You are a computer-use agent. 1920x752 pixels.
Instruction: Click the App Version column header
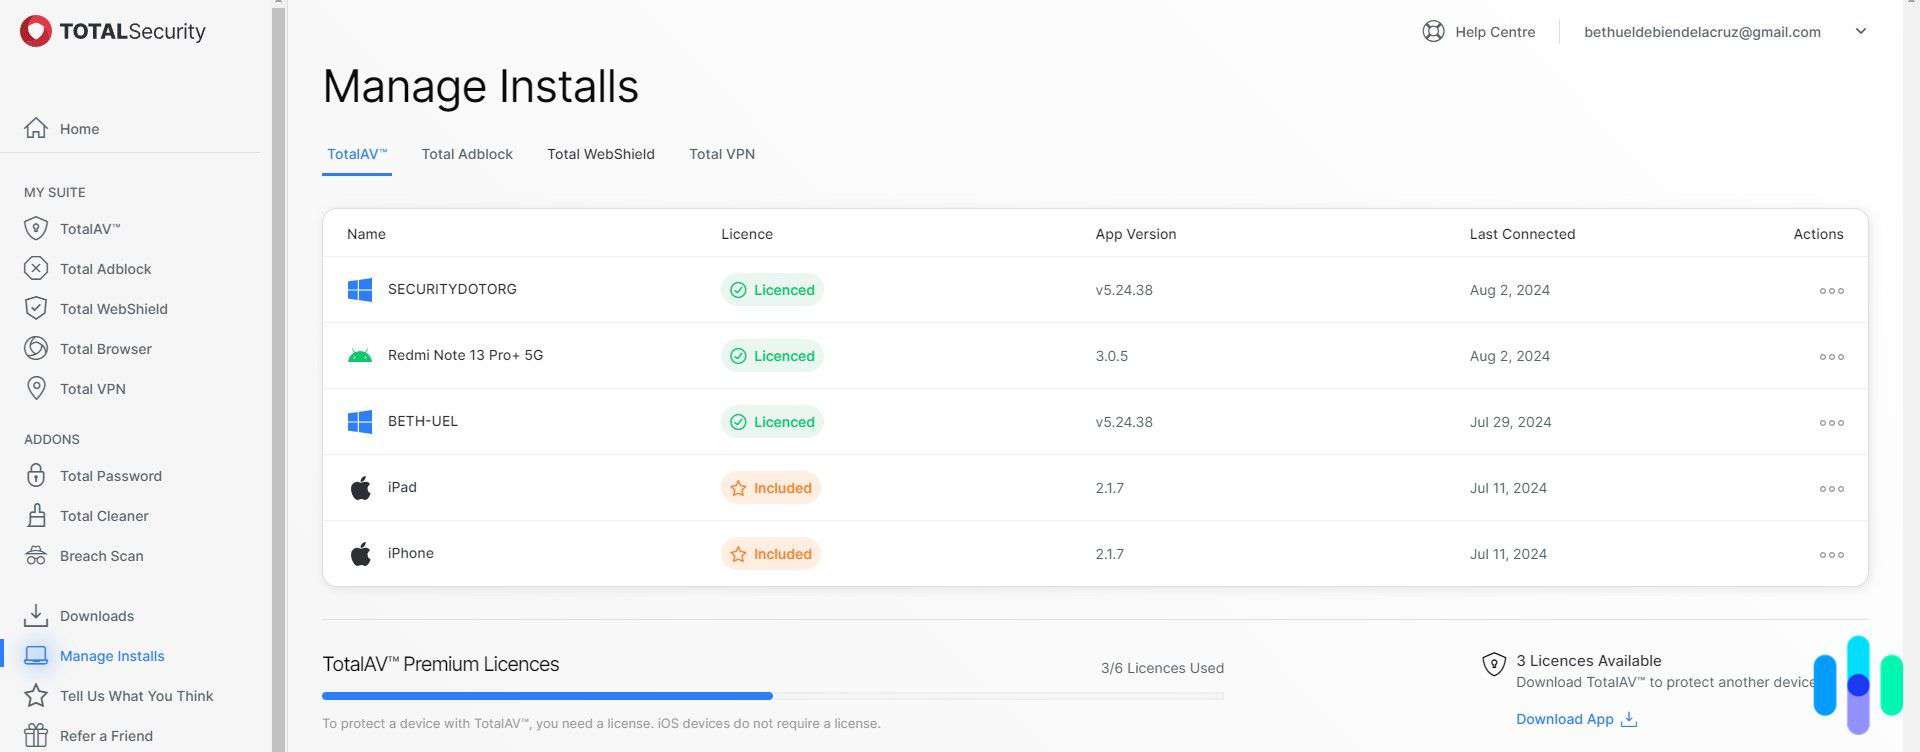1136,234
